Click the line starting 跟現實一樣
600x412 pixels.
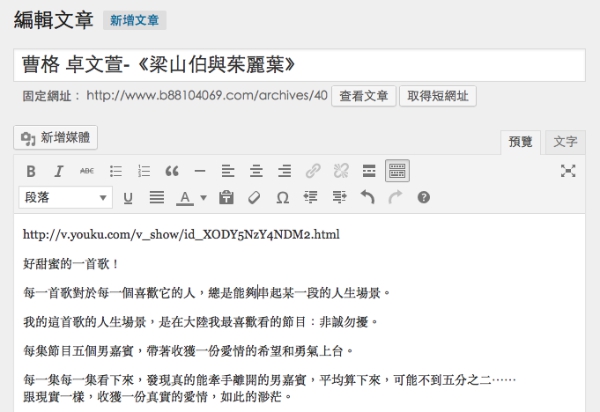click(157, 397)
